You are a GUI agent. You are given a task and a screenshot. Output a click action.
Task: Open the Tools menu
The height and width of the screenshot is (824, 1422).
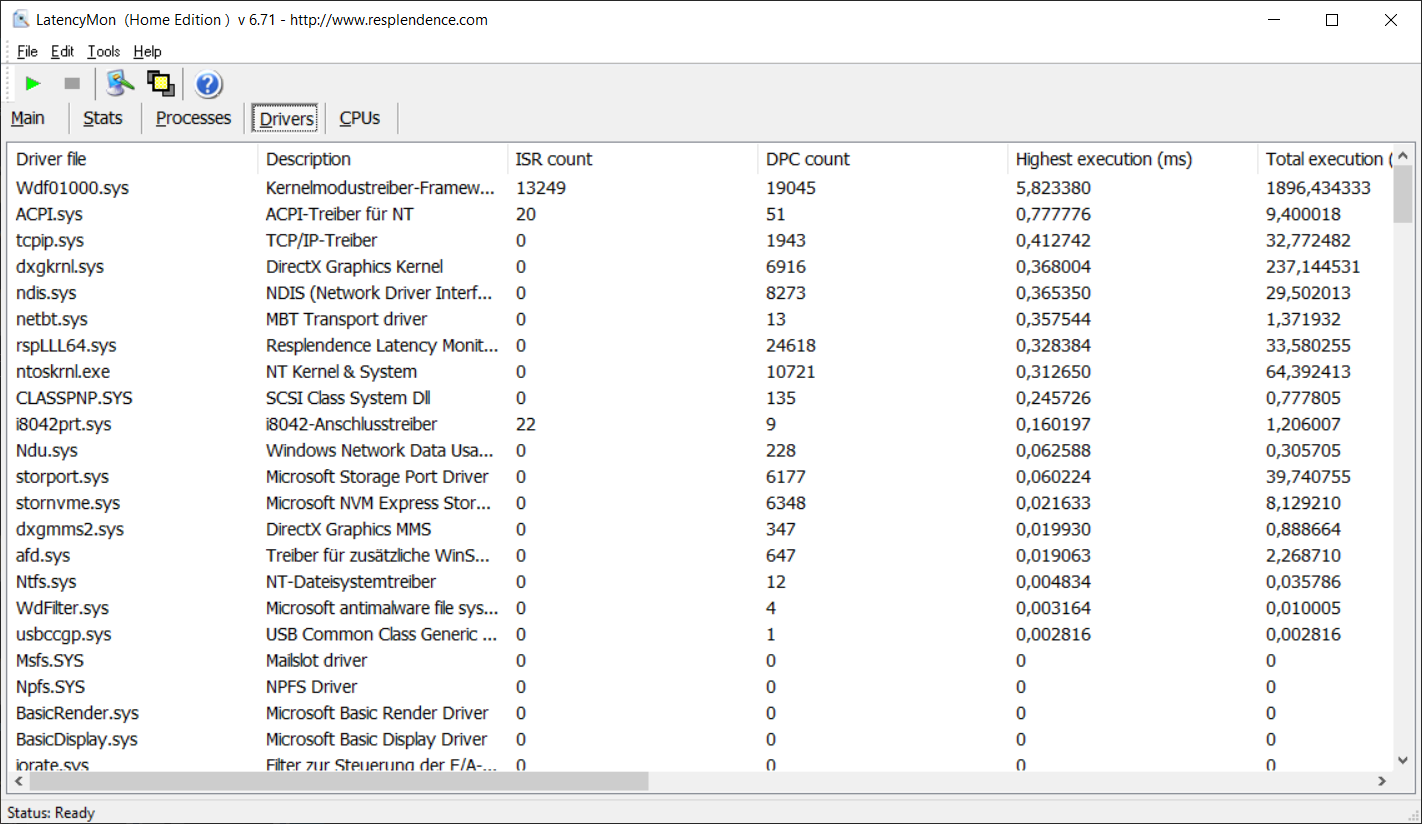[x=103, y=51]
